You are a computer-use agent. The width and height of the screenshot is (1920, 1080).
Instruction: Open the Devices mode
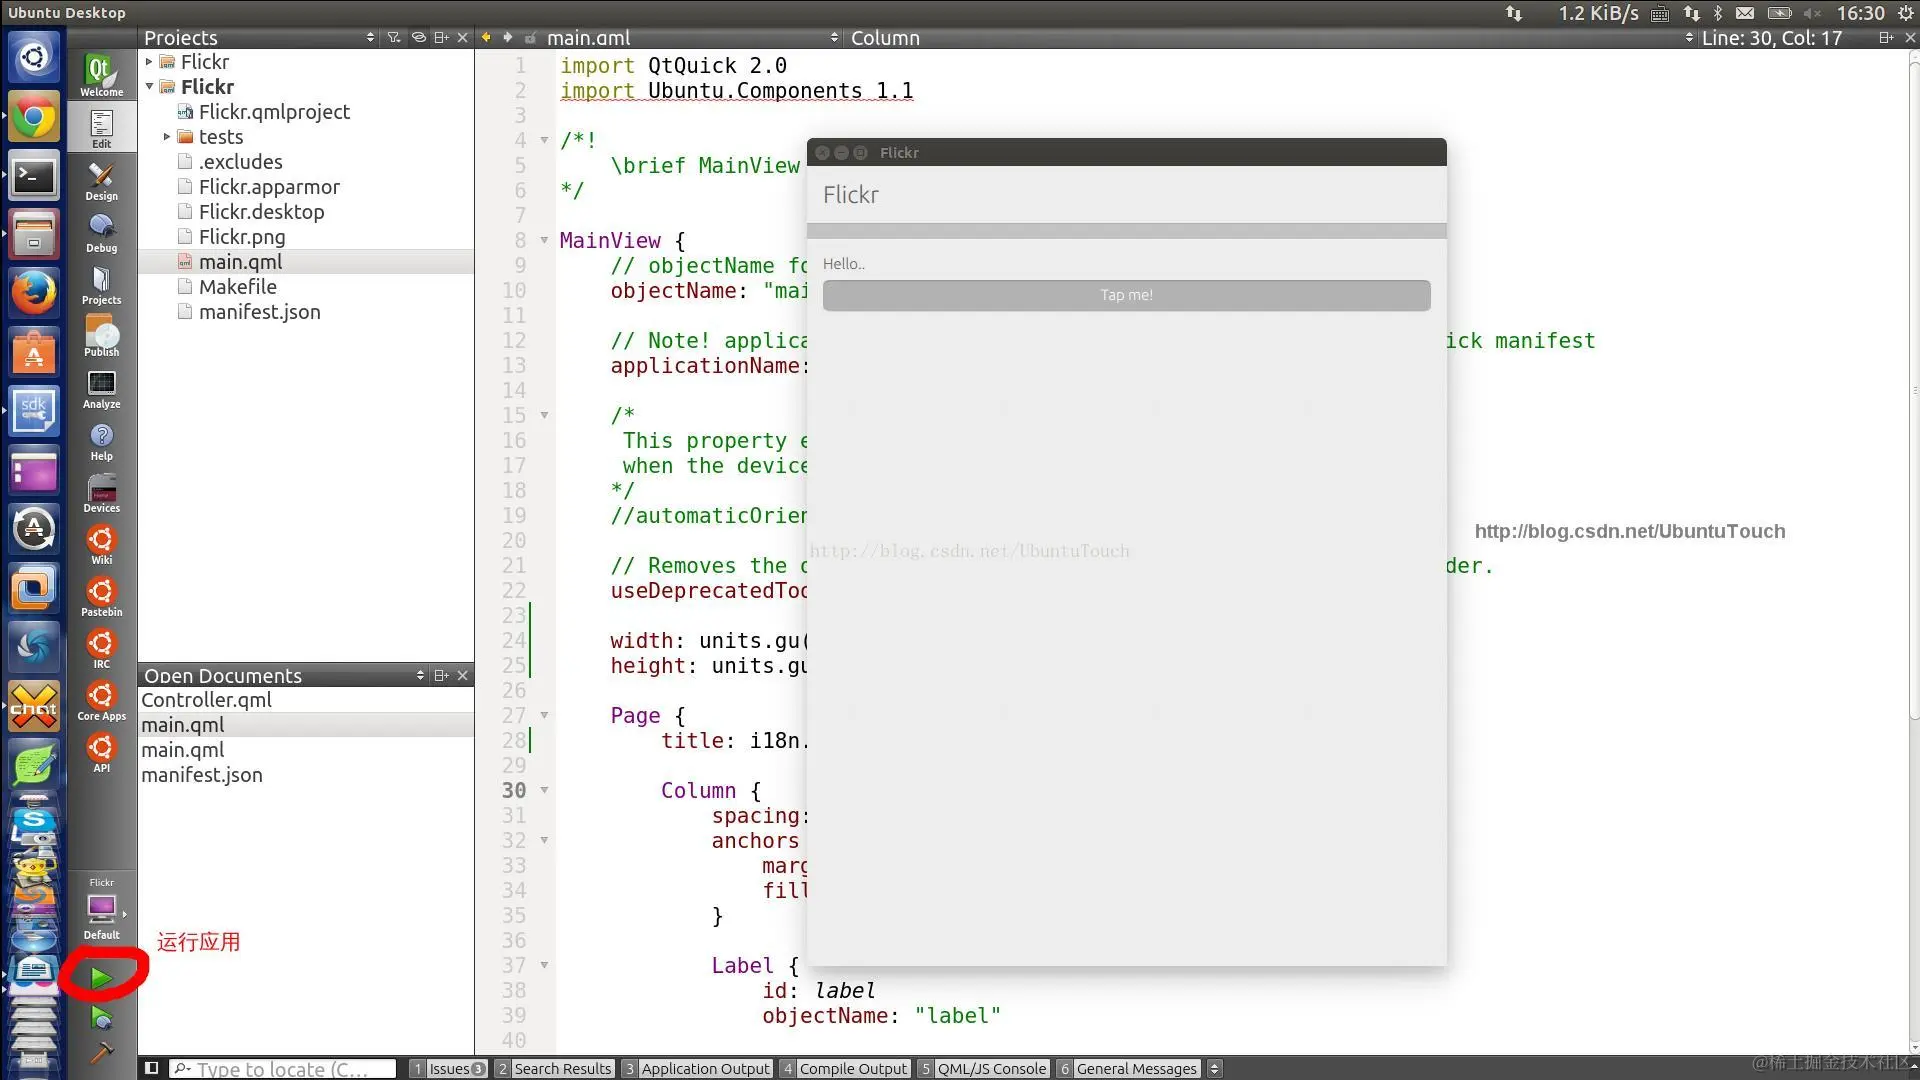click(x=101, y=493)
